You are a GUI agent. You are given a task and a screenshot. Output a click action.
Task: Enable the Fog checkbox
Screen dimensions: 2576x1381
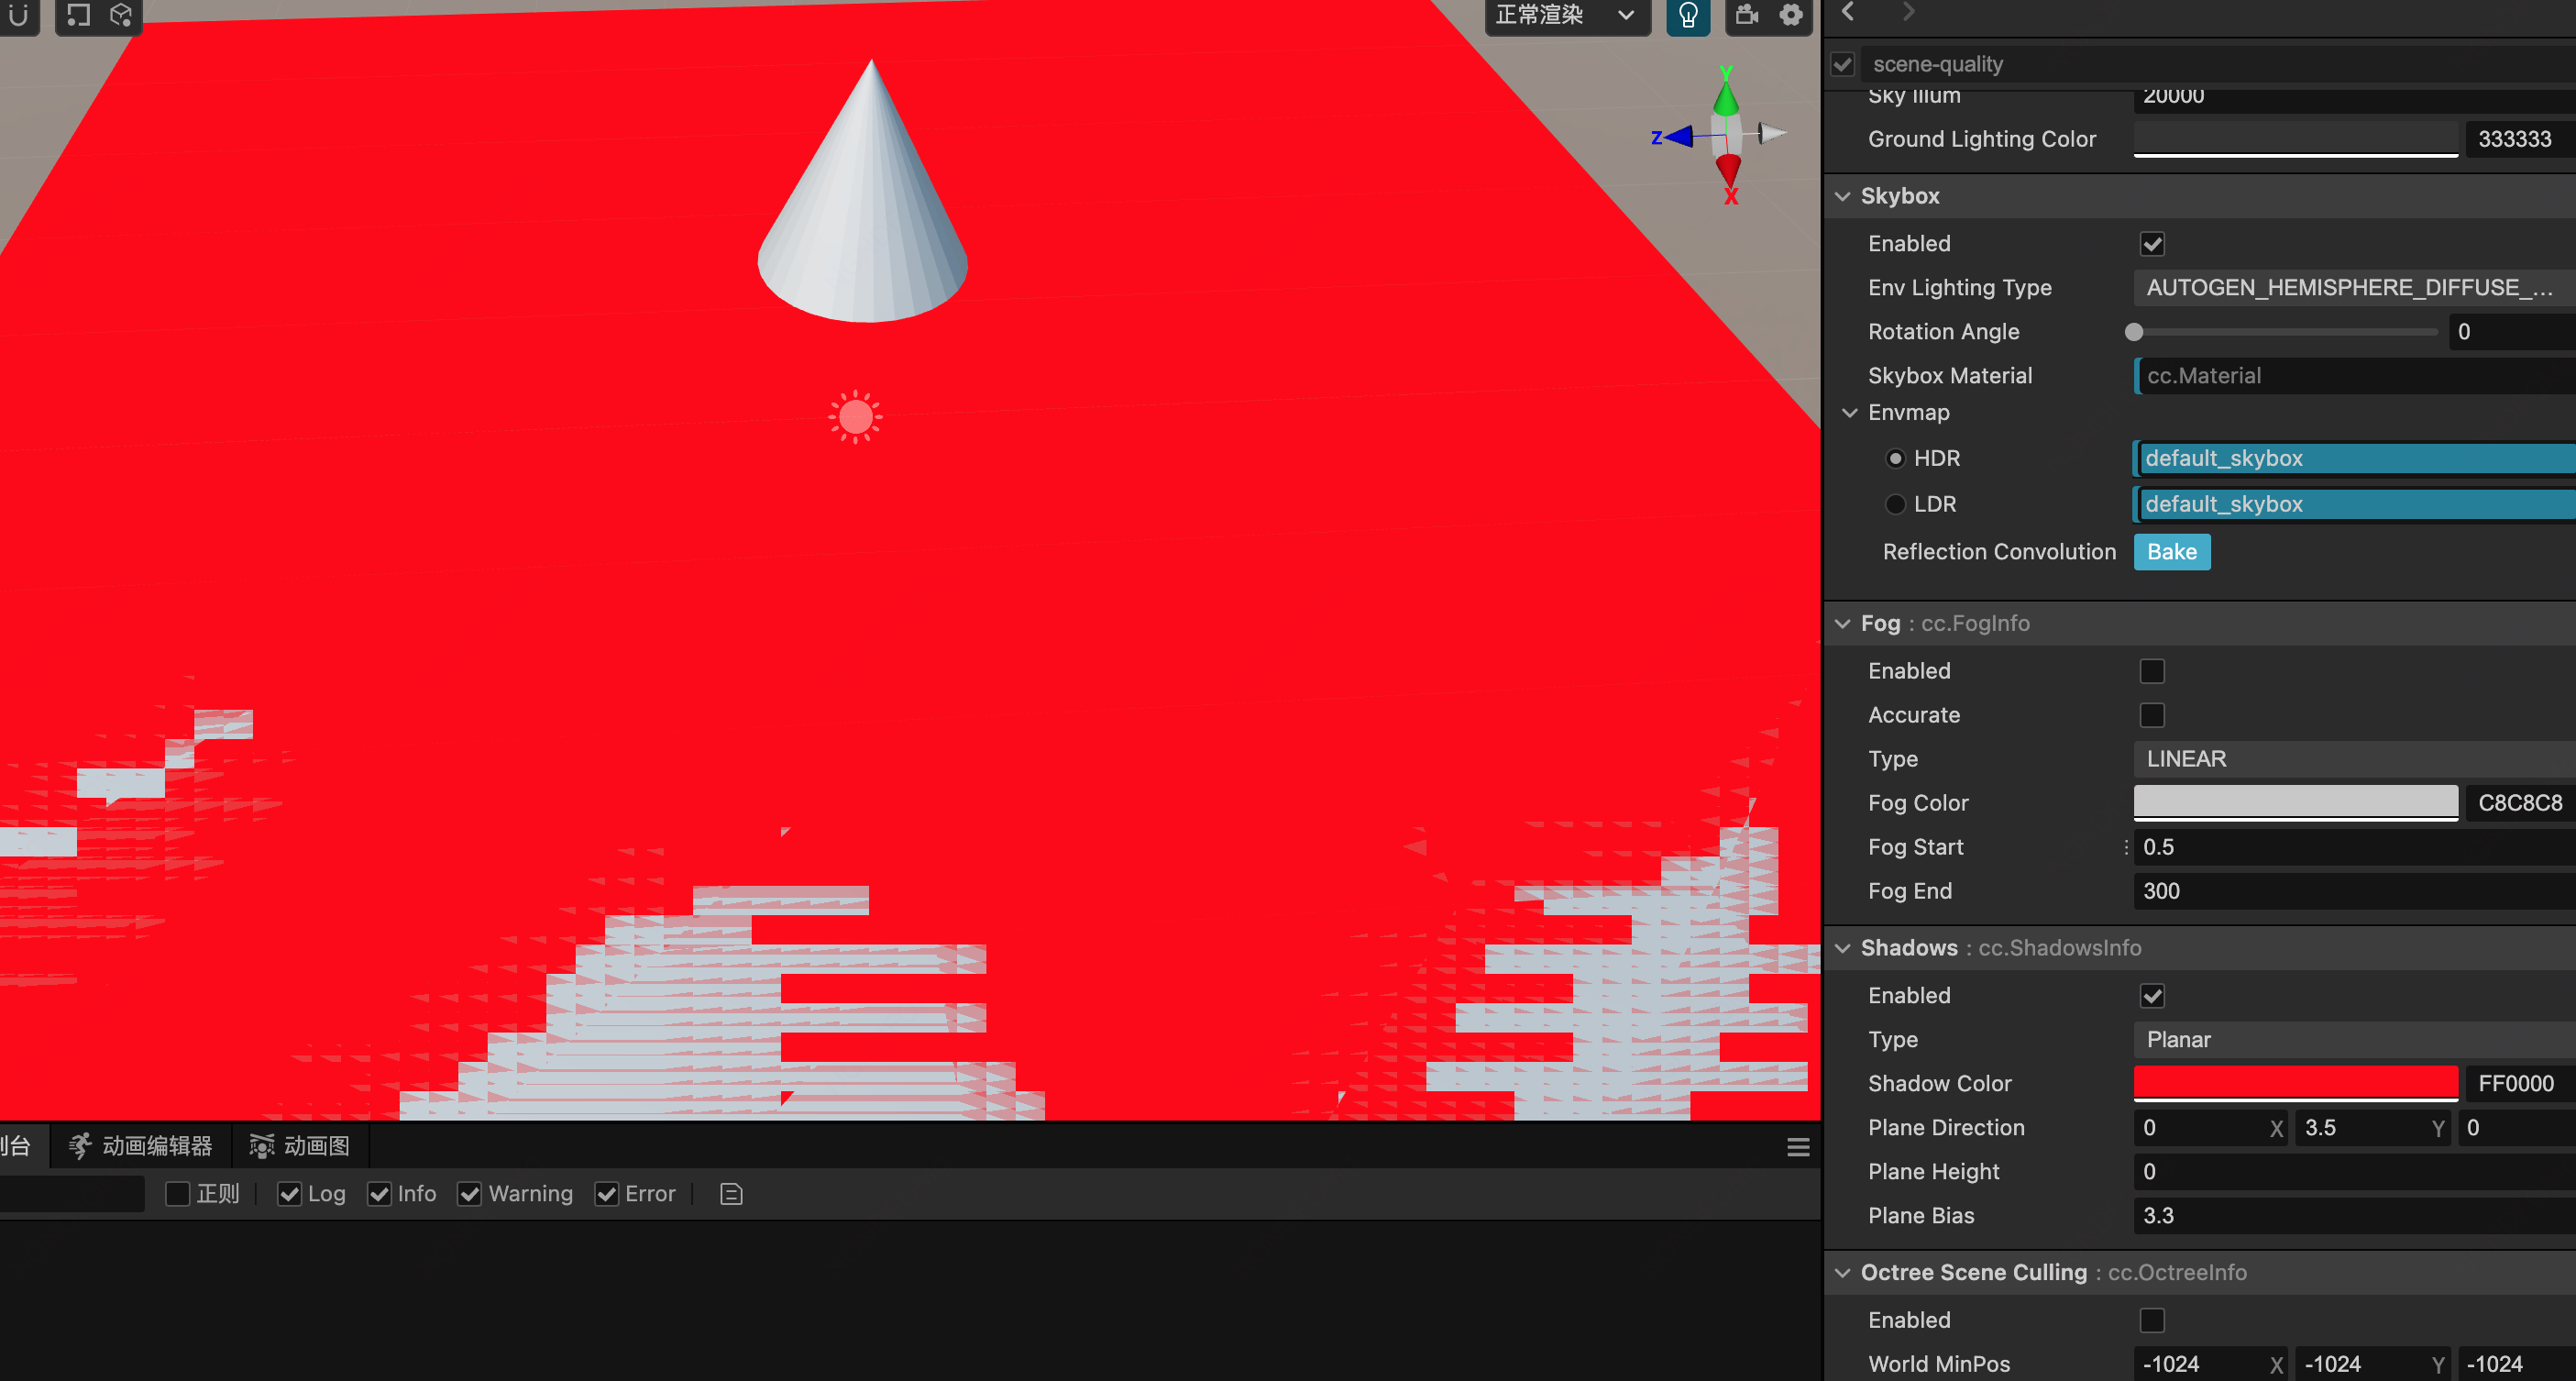(2151, 671)
